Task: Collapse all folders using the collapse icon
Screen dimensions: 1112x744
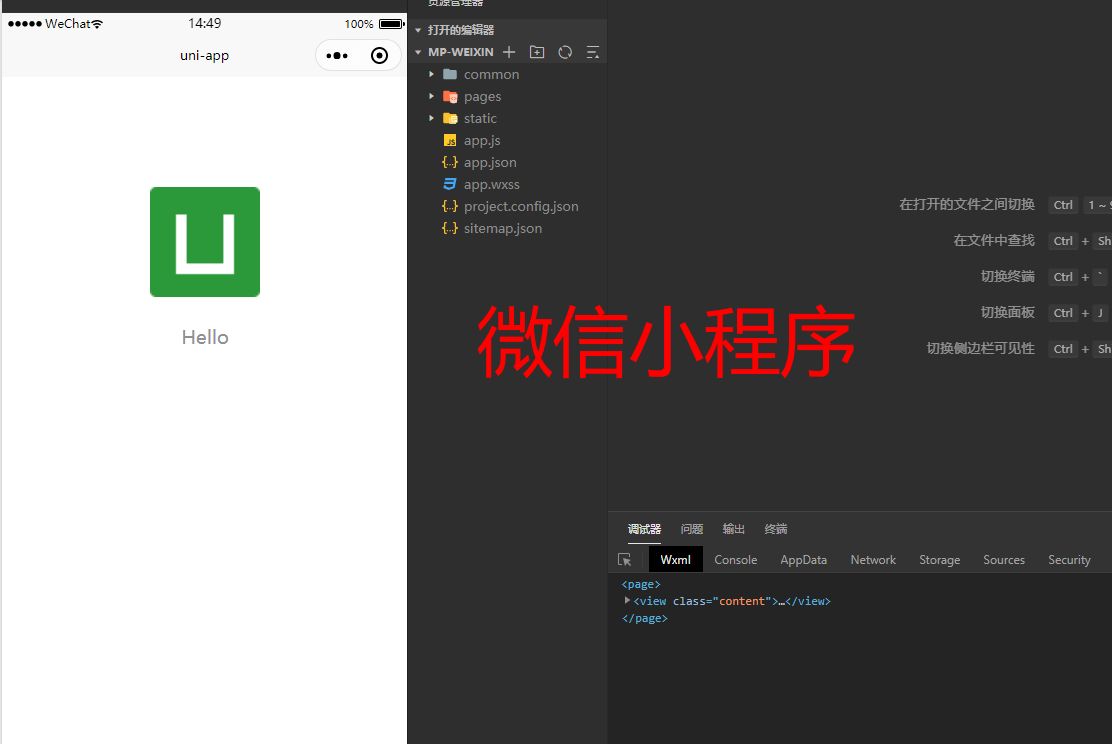Action: tap(593, 52)
